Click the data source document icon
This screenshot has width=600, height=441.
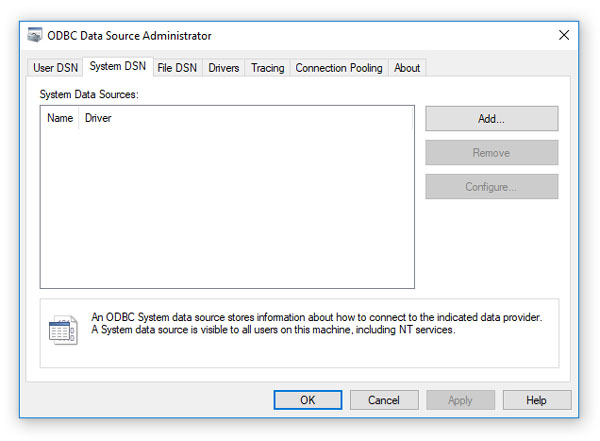tap(63, 330)
